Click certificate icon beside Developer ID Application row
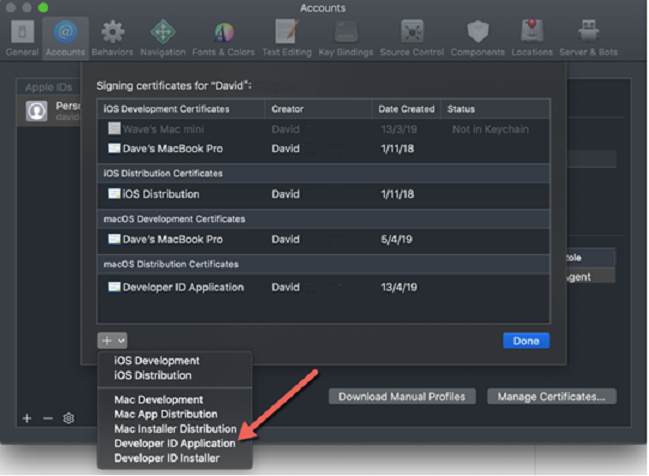 point(114,286)
